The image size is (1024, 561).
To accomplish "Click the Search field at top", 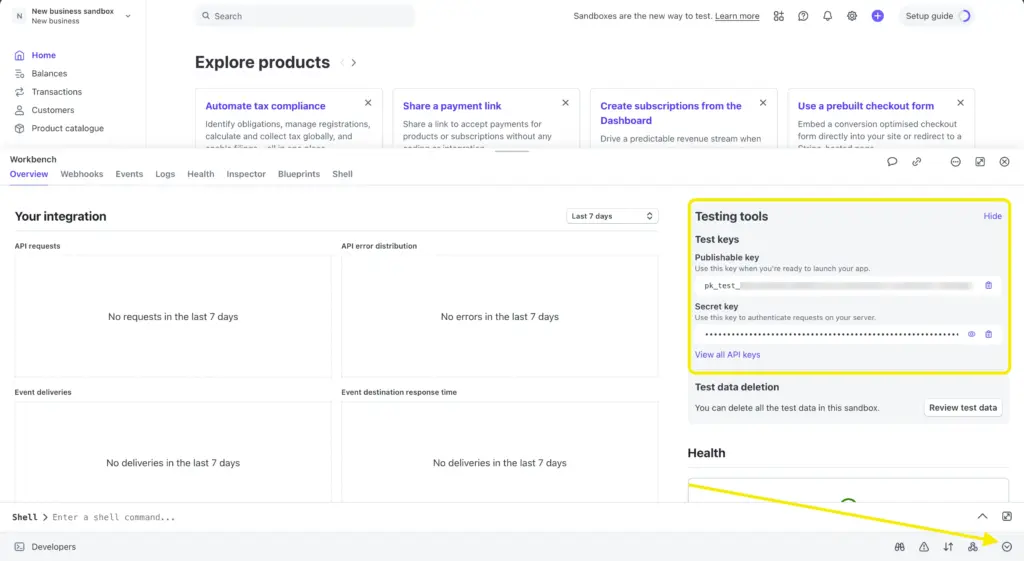I will pos(305,16).
